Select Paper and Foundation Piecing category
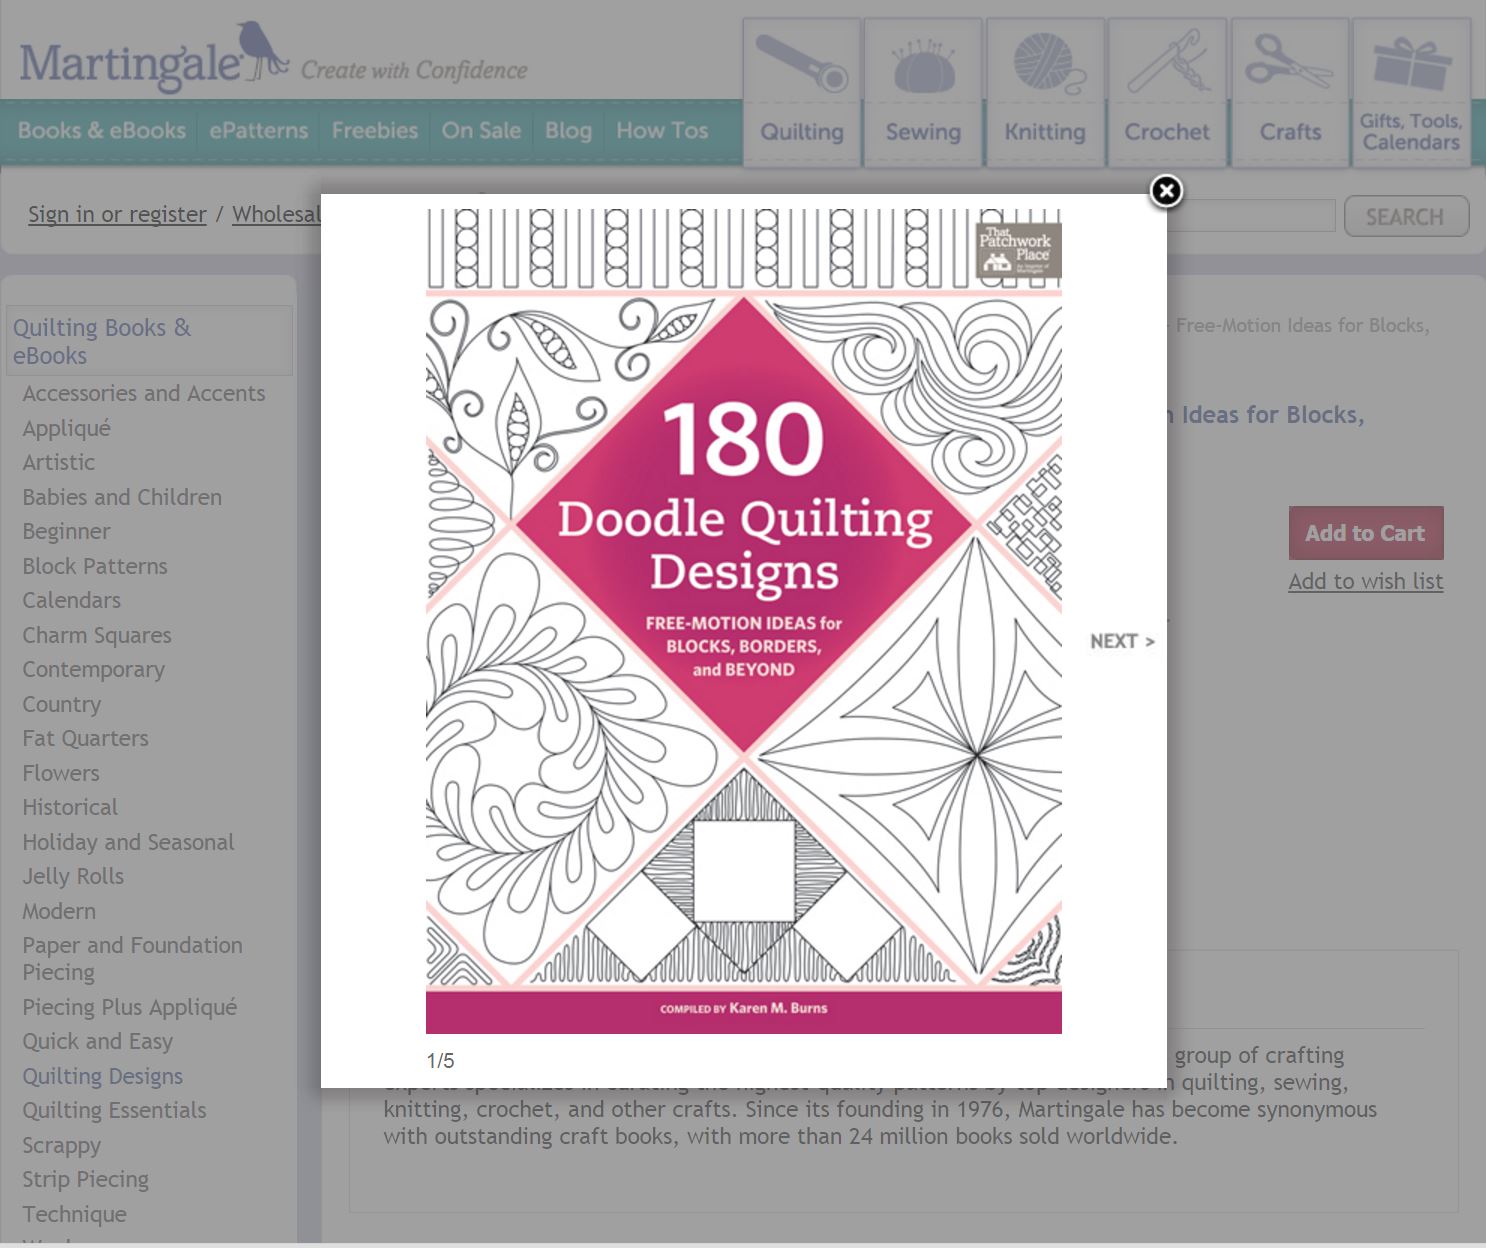The height and width of the screenshot is (1248, 1486). [132, 958]
